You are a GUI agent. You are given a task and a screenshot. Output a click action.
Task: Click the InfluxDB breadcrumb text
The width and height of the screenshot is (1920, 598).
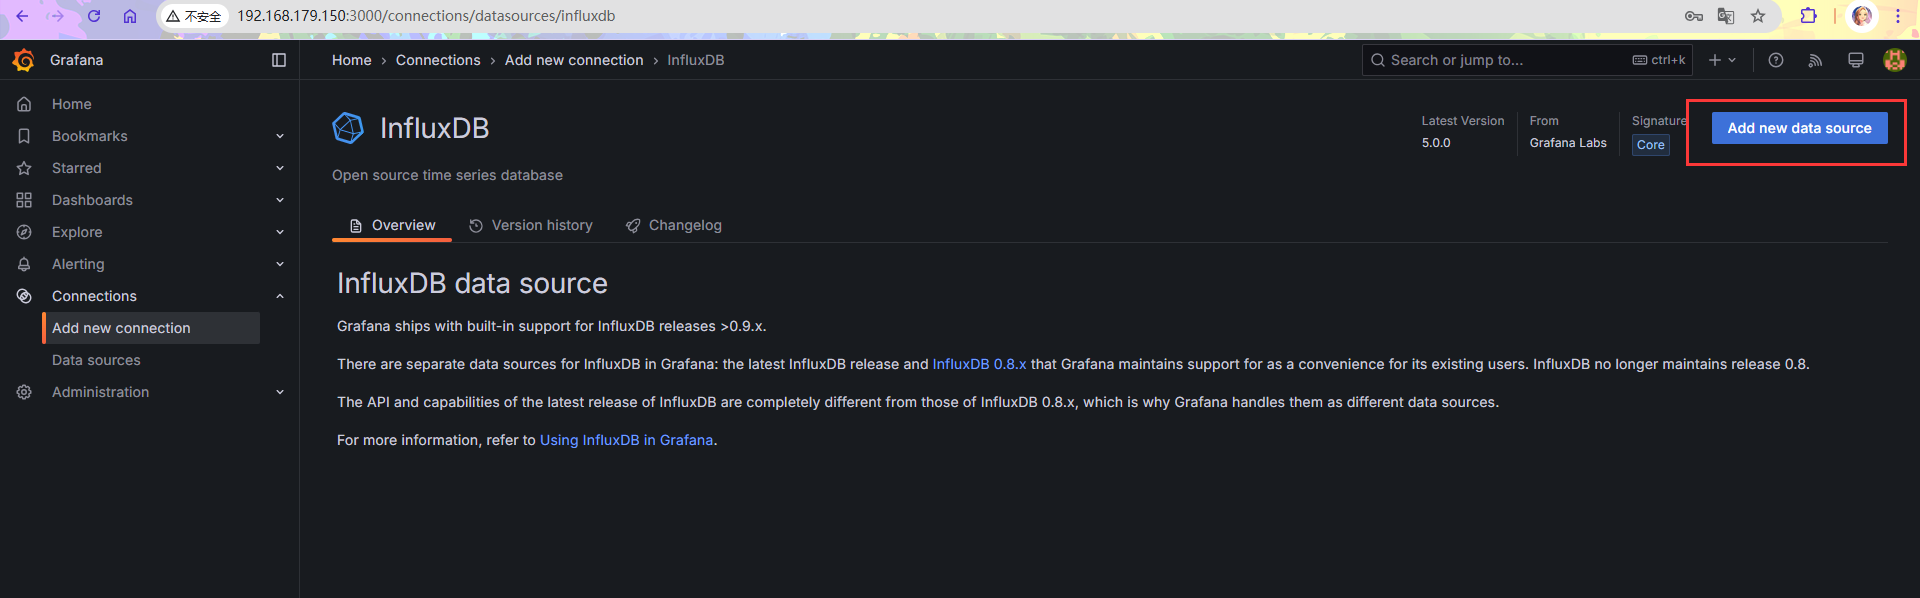pyautogui.click(x=696, y=60)
